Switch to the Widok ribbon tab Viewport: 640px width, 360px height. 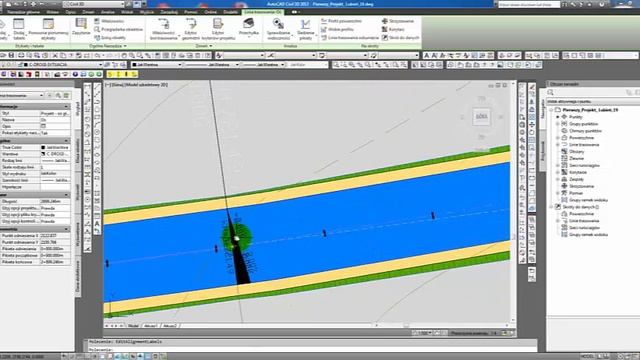(127, 12)
